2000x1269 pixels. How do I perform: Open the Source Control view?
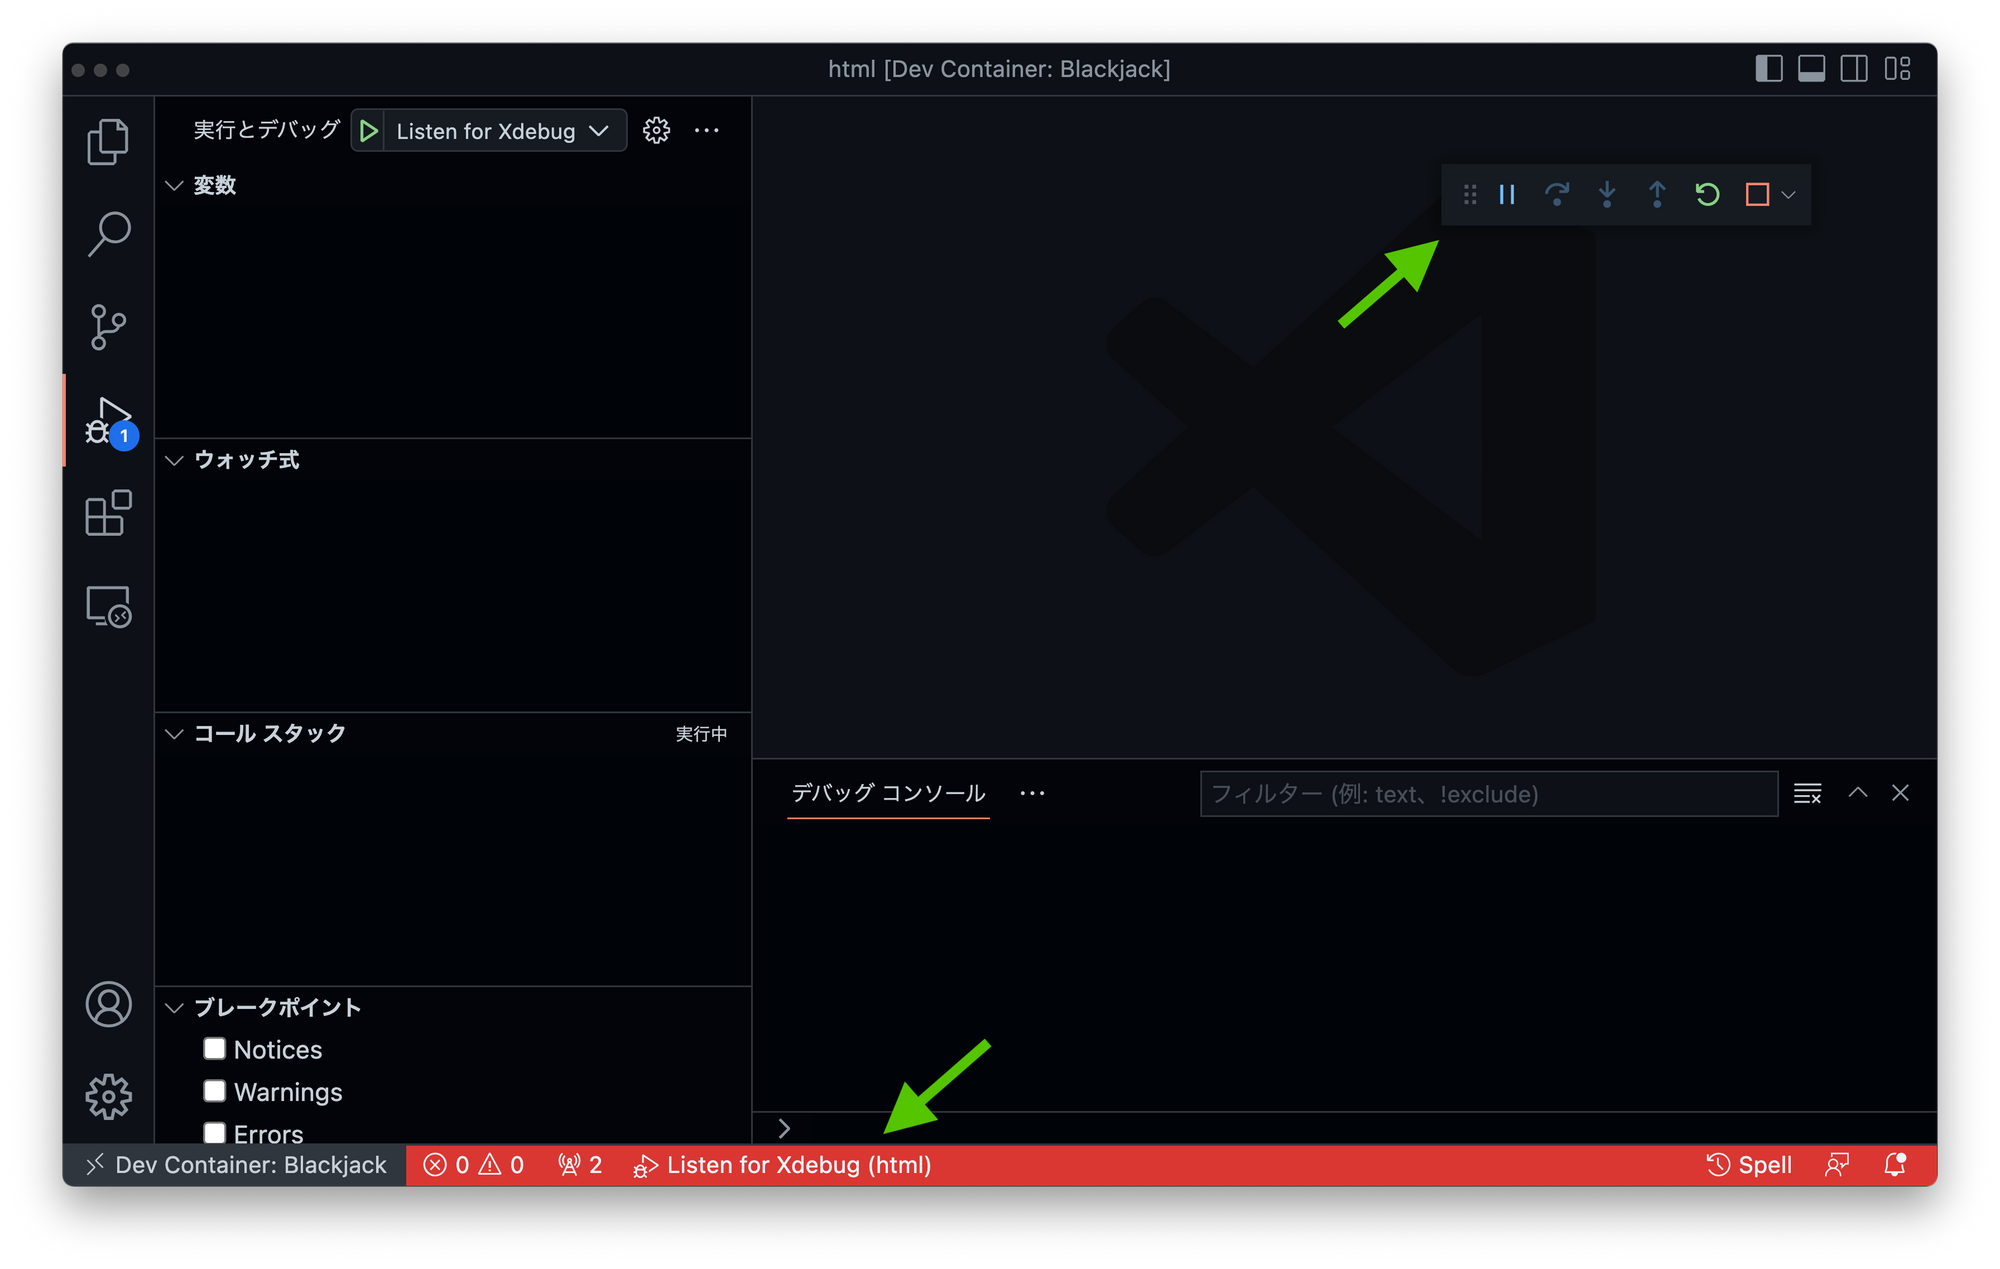[x=108, y=326]
